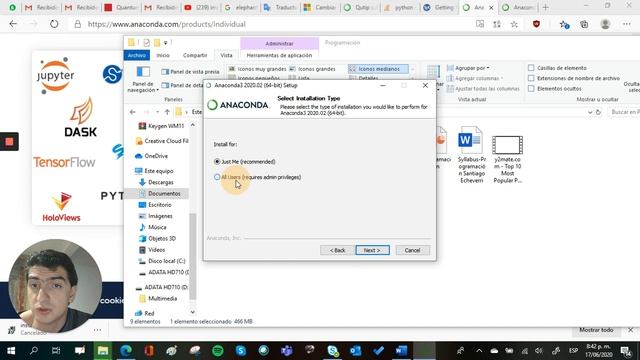
Task: Open Agrupar por dropdown
Action: coord(468,68)
